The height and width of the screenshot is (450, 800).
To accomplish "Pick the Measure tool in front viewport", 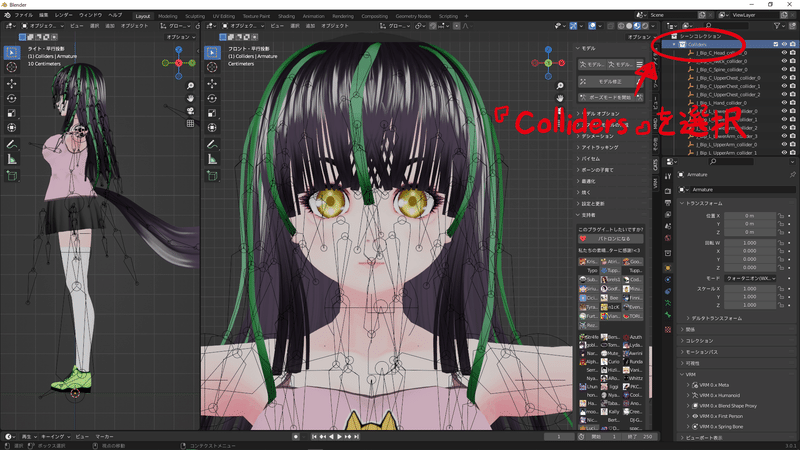I will [x=212, y=160].
